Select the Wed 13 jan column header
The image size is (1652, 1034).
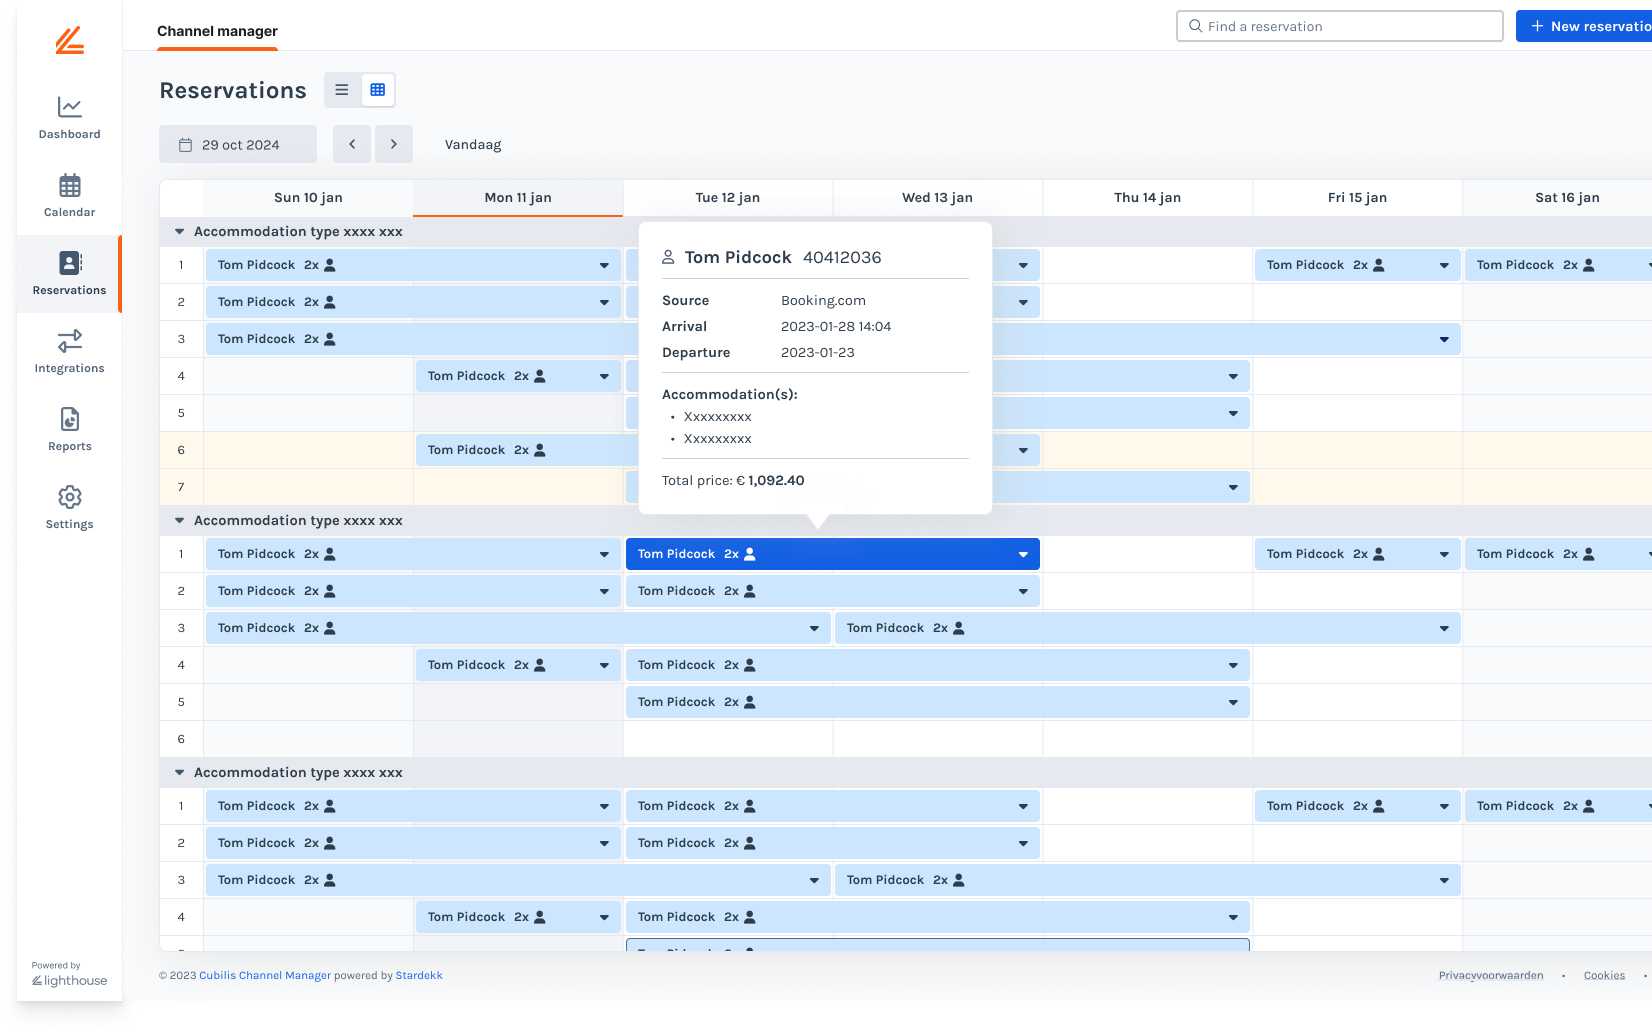coord(938,198)
